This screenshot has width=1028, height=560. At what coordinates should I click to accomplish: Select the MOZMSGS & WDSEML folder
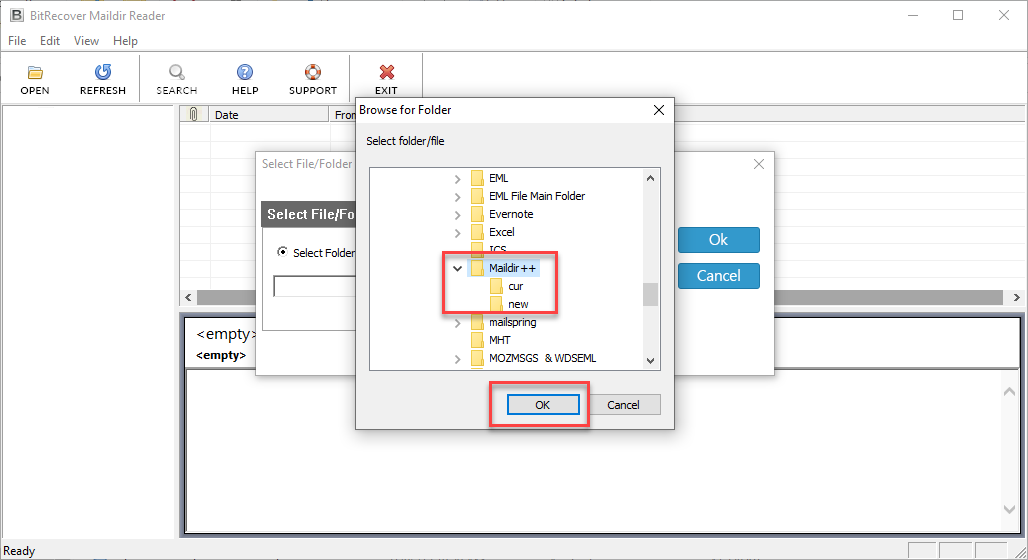click(x=543, y=358)
